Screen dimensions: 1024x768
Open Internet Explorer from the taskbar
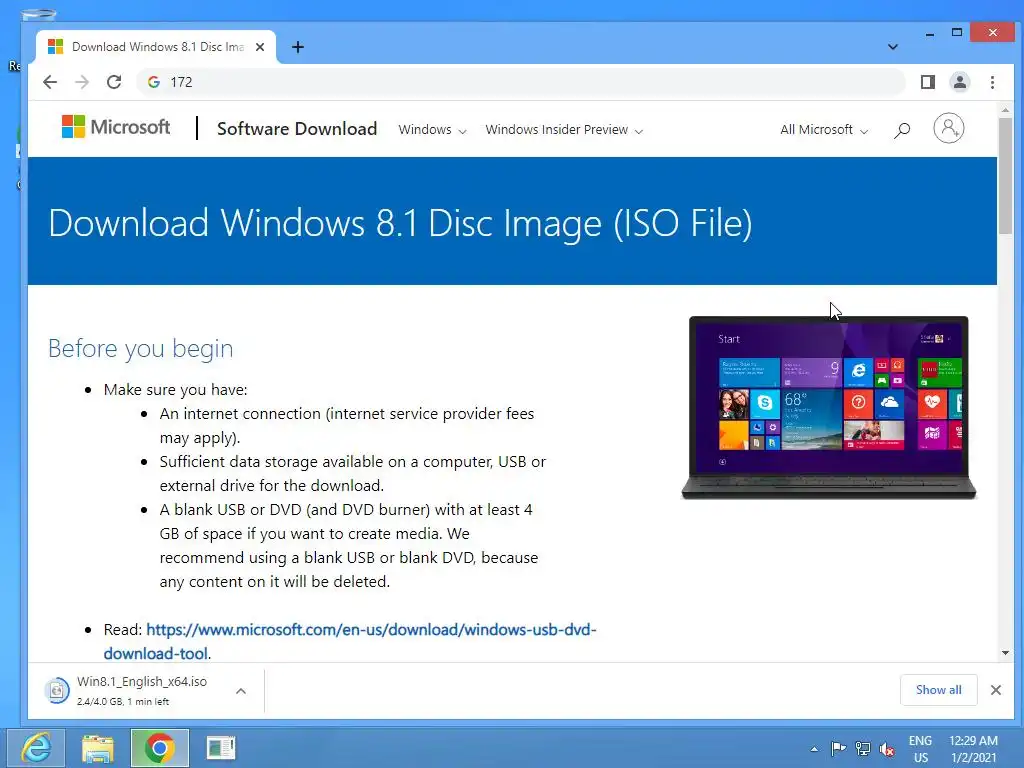[x=36, y=748]
